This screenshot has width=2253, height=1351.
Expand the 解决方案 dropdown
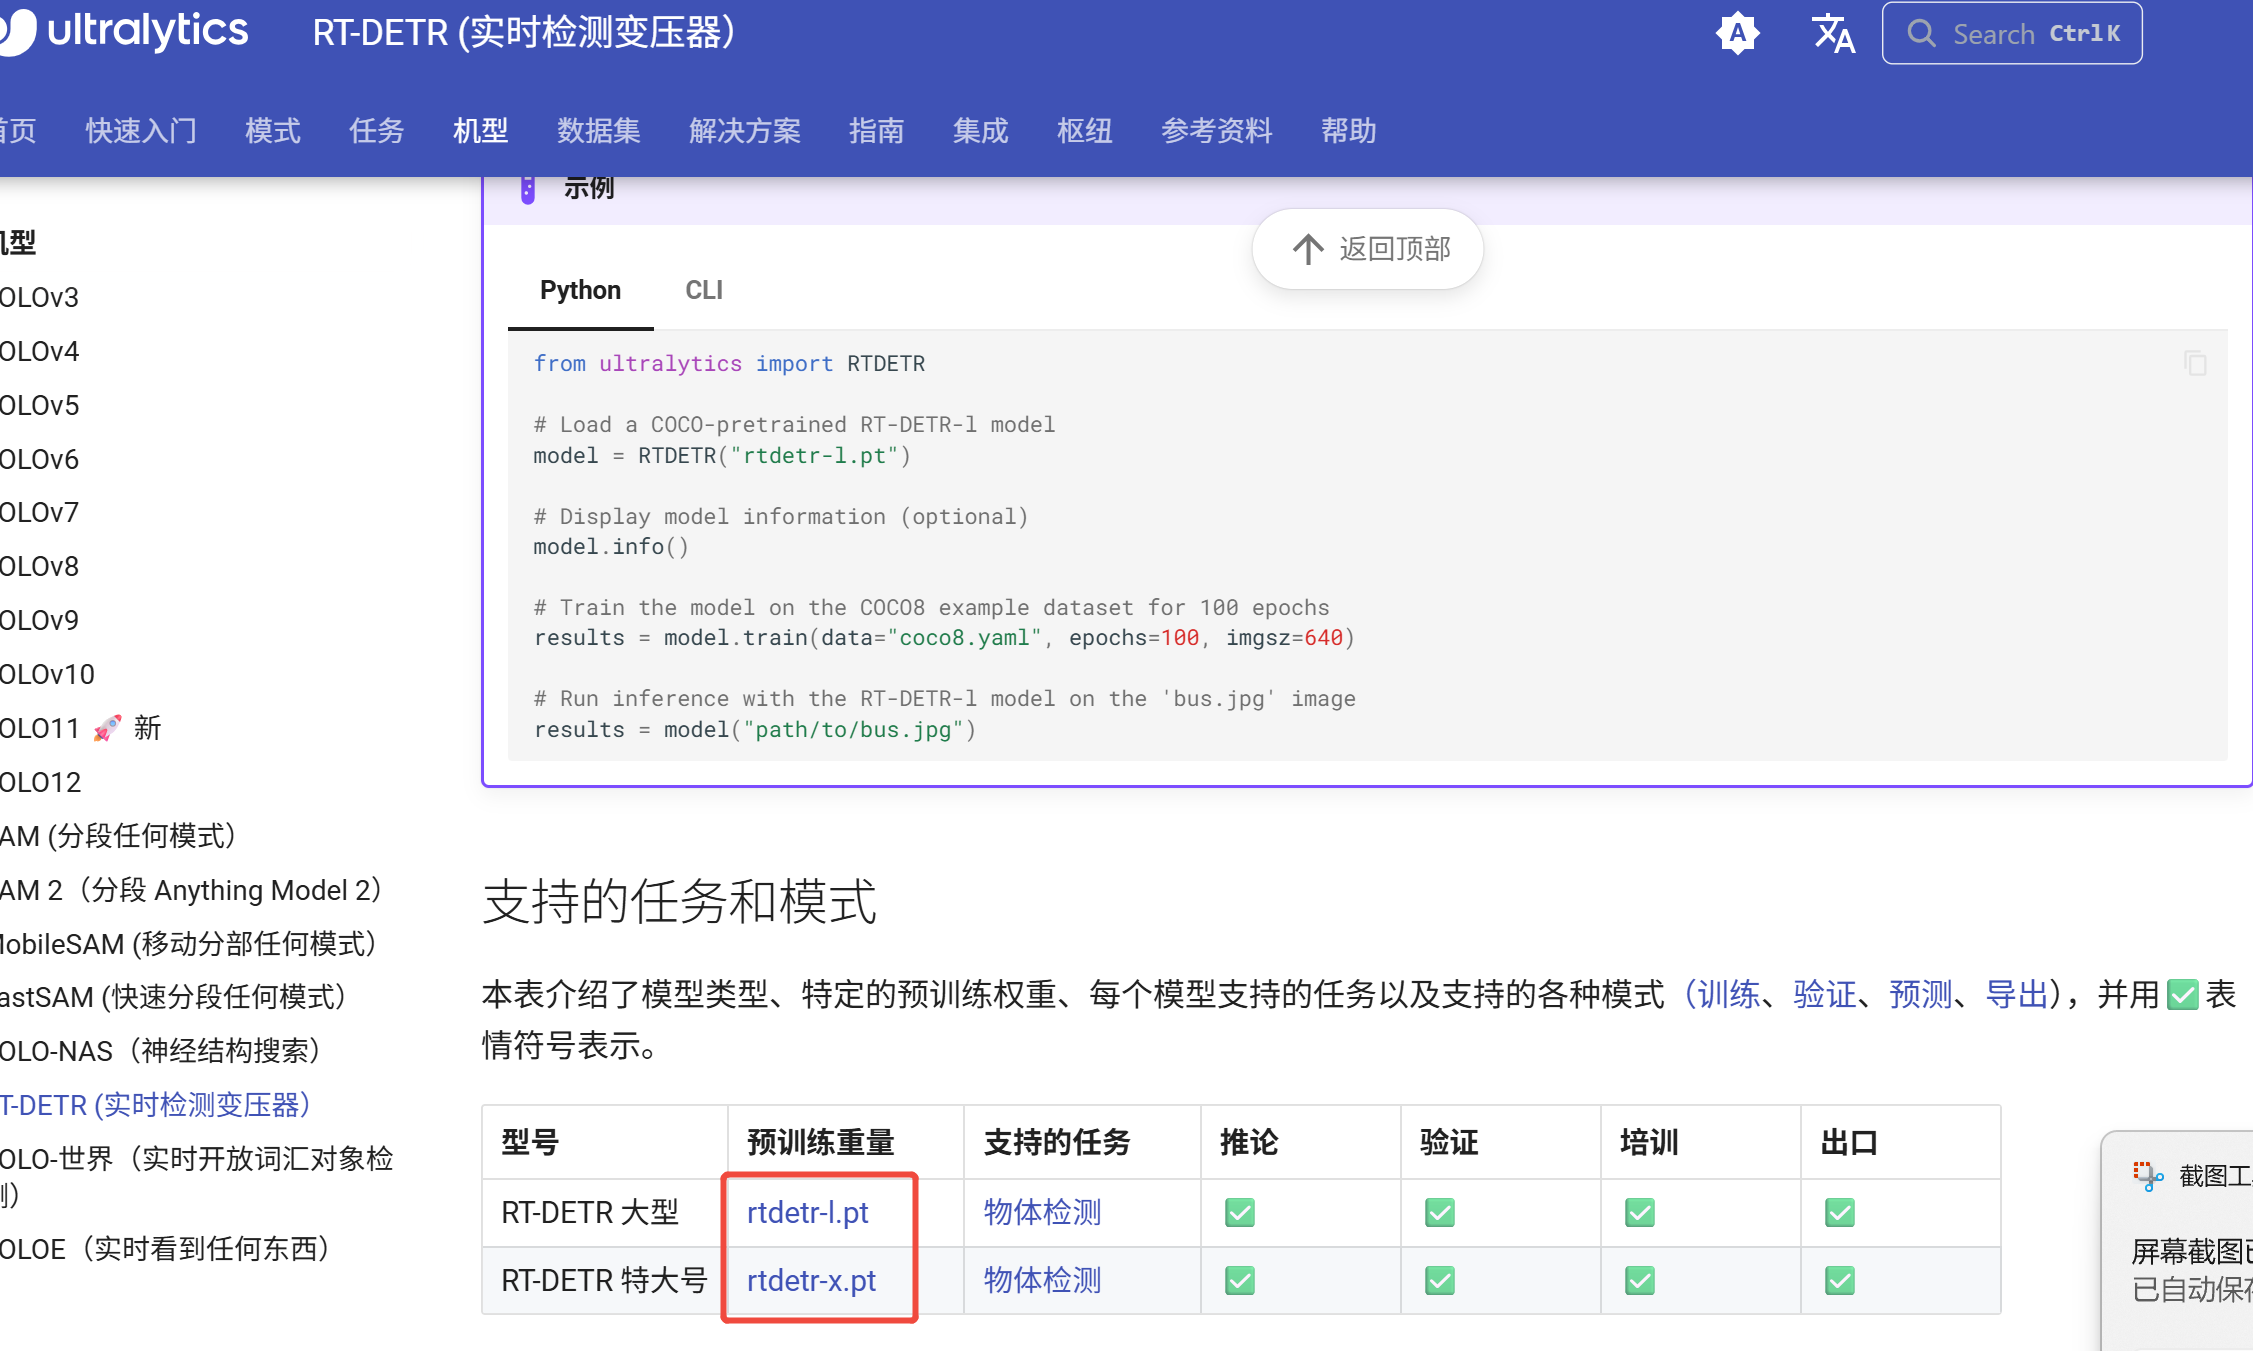pos(745,131)
